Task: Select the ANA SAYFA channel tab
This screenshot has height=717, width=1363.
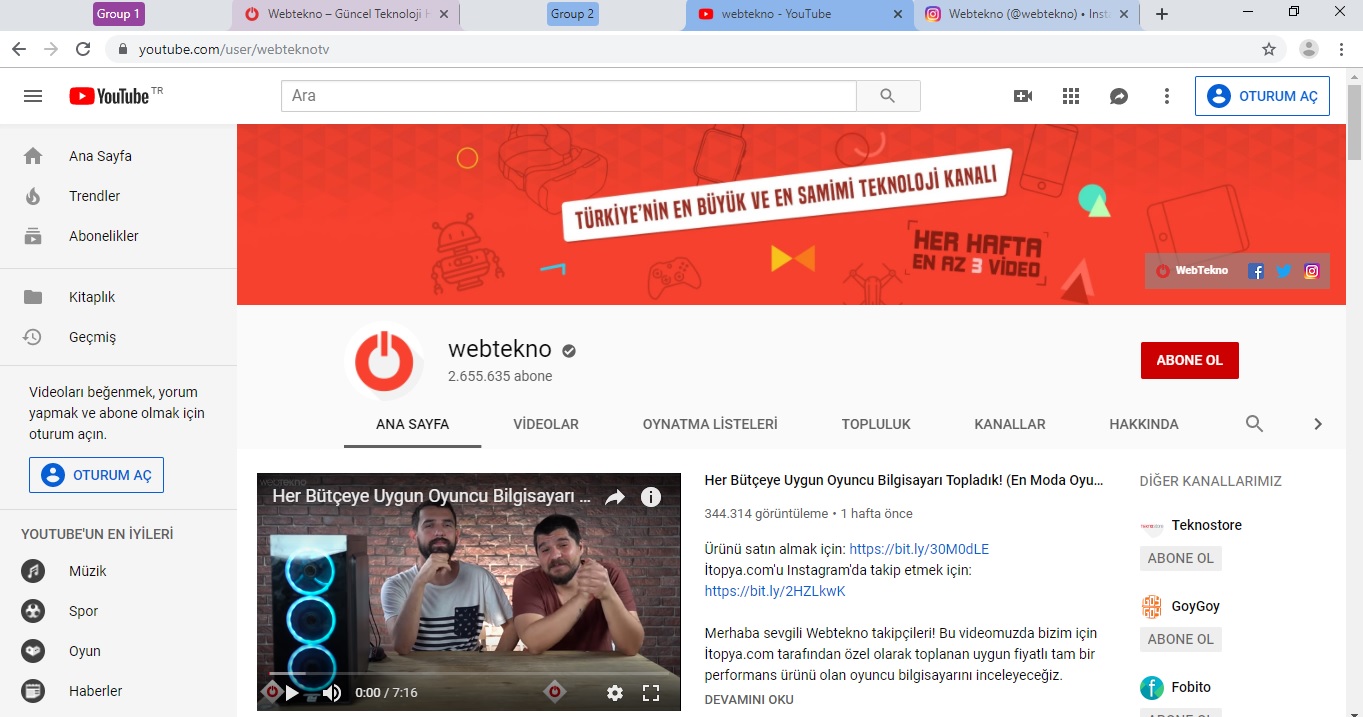Action: 412,424
